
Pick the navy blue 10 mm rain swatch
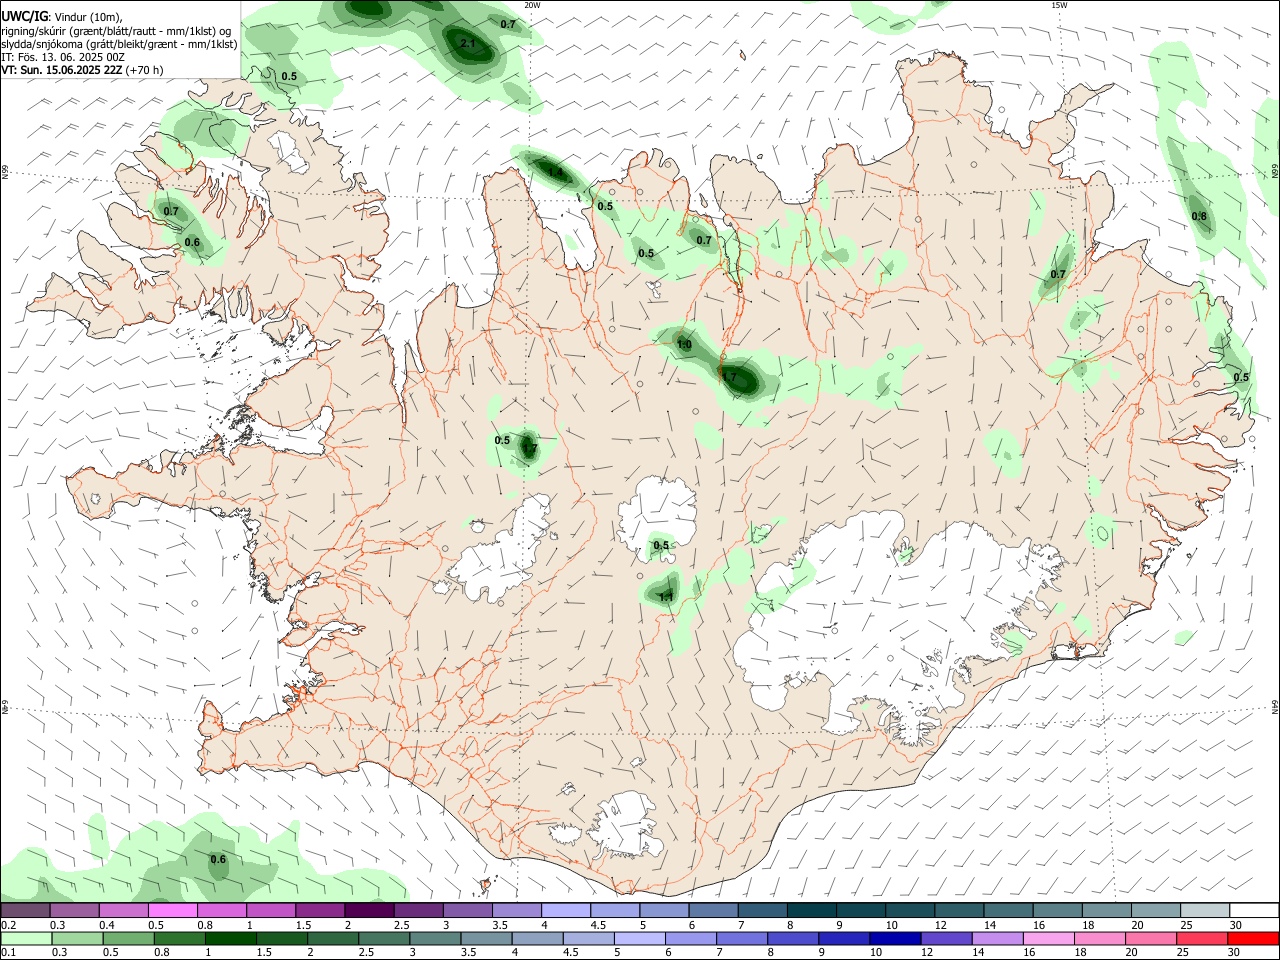click(893, 939)
